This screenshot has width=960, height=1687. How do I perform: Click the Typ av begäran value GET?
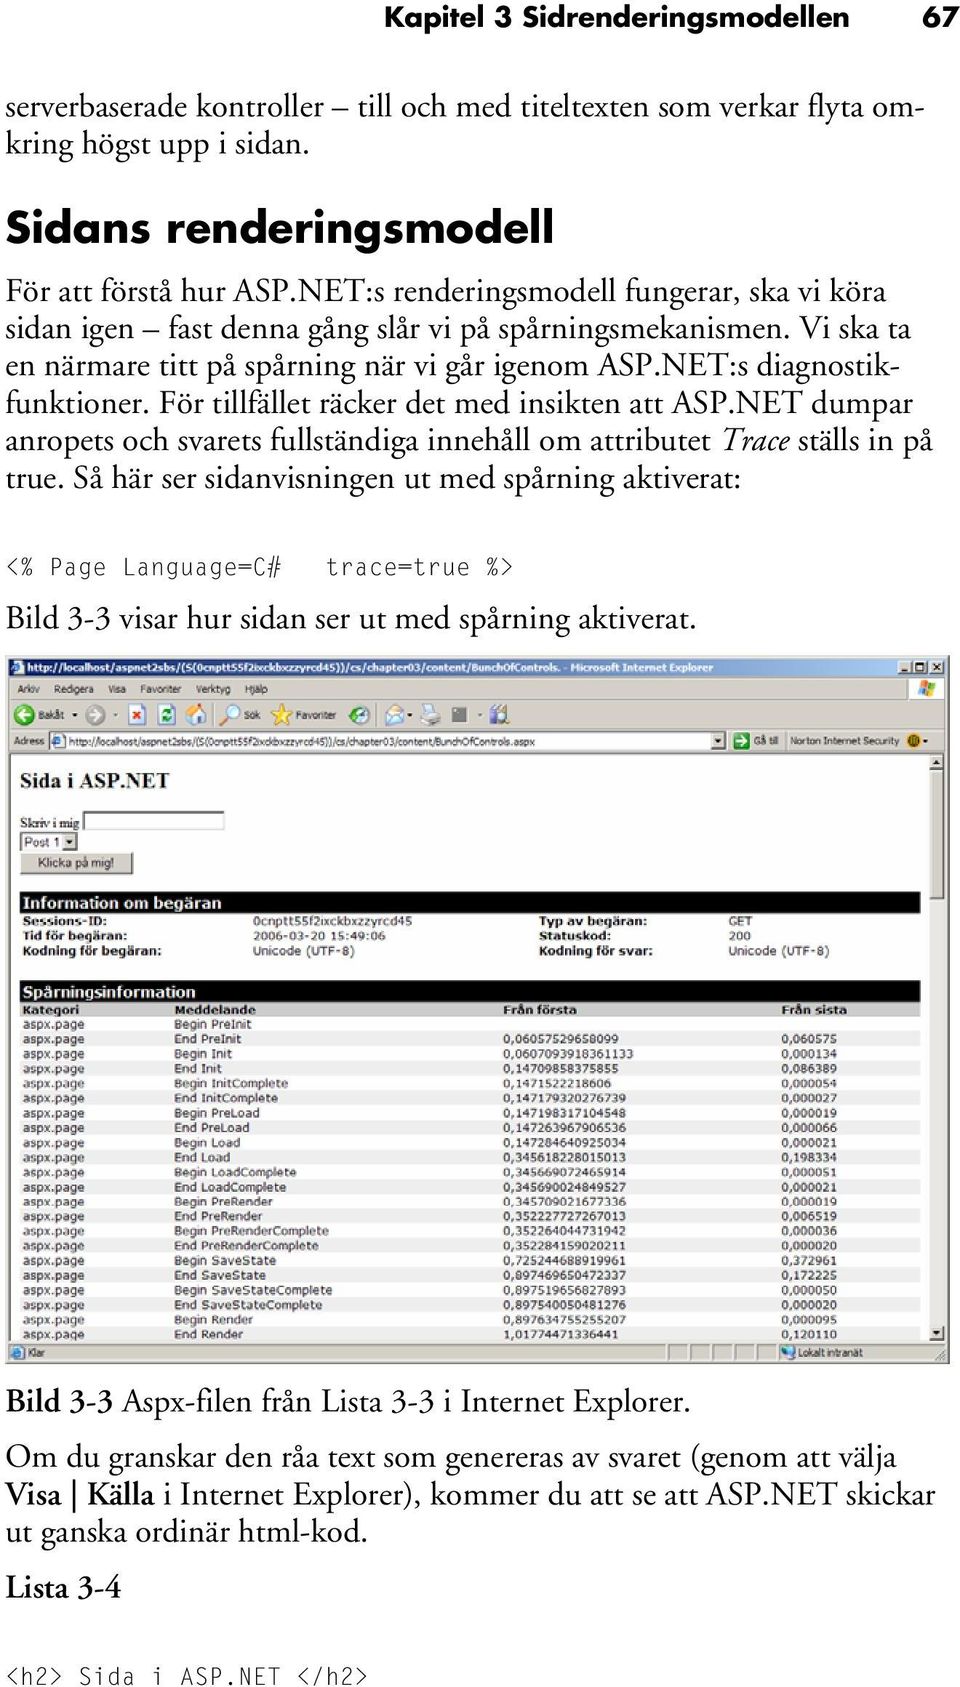pyautogui.click(x=740, y=921)
